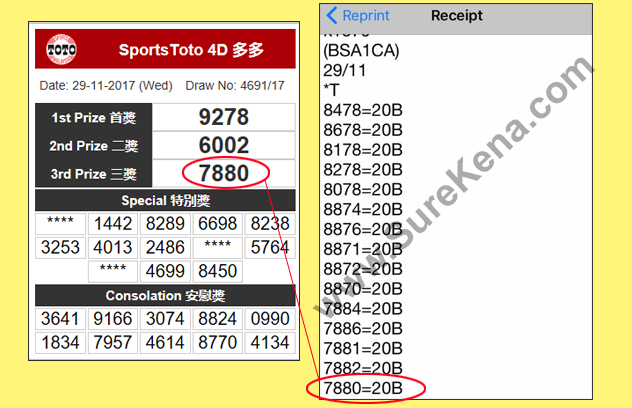Click consolation number 8824
The width and height of the screenshot is (632, 408).
(x=218, y=319)
